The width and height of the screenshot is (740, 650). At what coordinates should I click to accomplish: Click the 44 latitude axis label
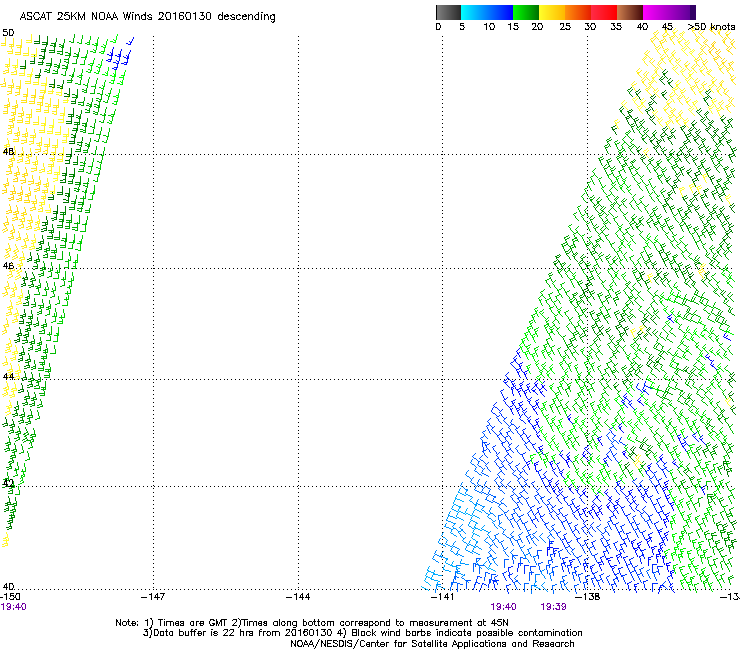coord(8,377)
